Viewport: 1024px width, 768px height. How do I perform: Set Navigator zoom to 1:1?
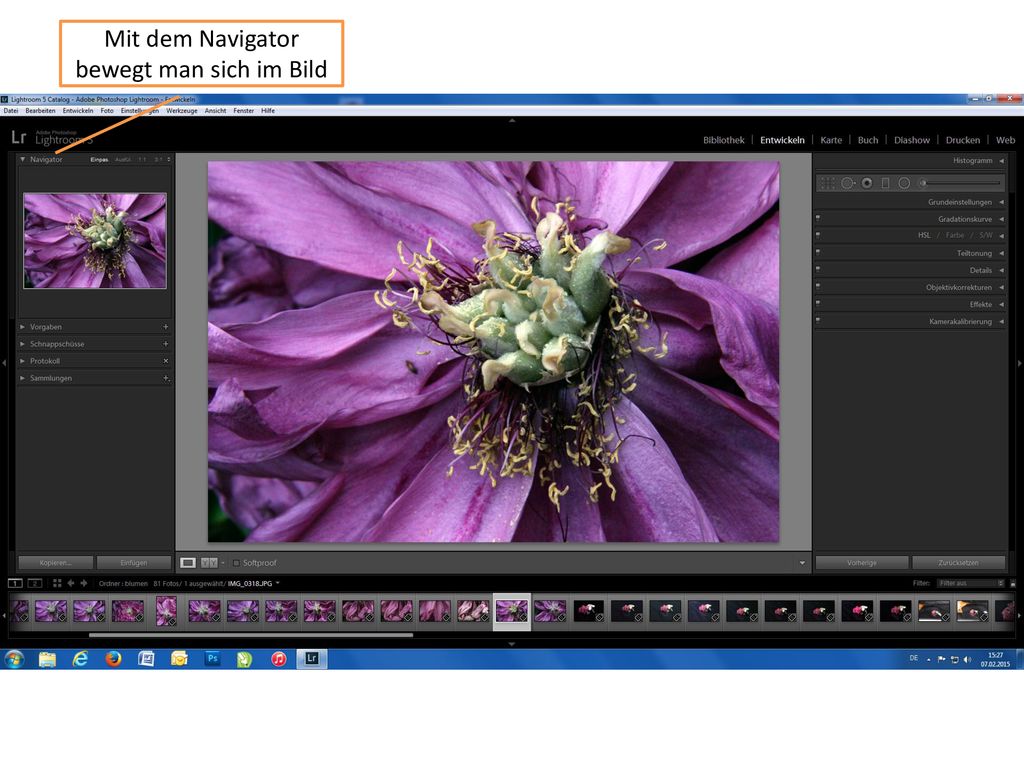[142, 159]
